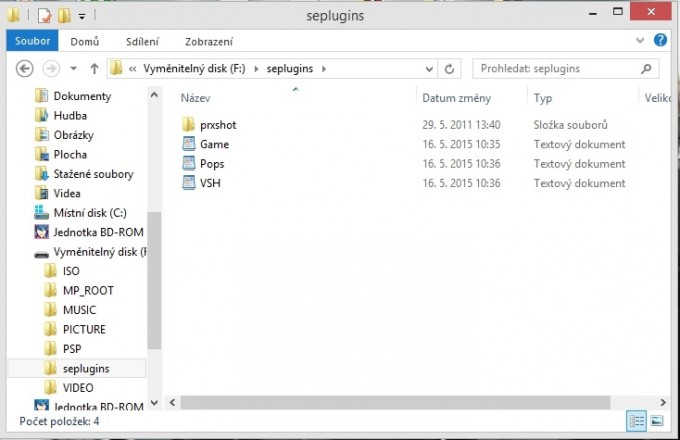Open Help question mark icon
680x440 pixels.
click(x=660, y=40)
